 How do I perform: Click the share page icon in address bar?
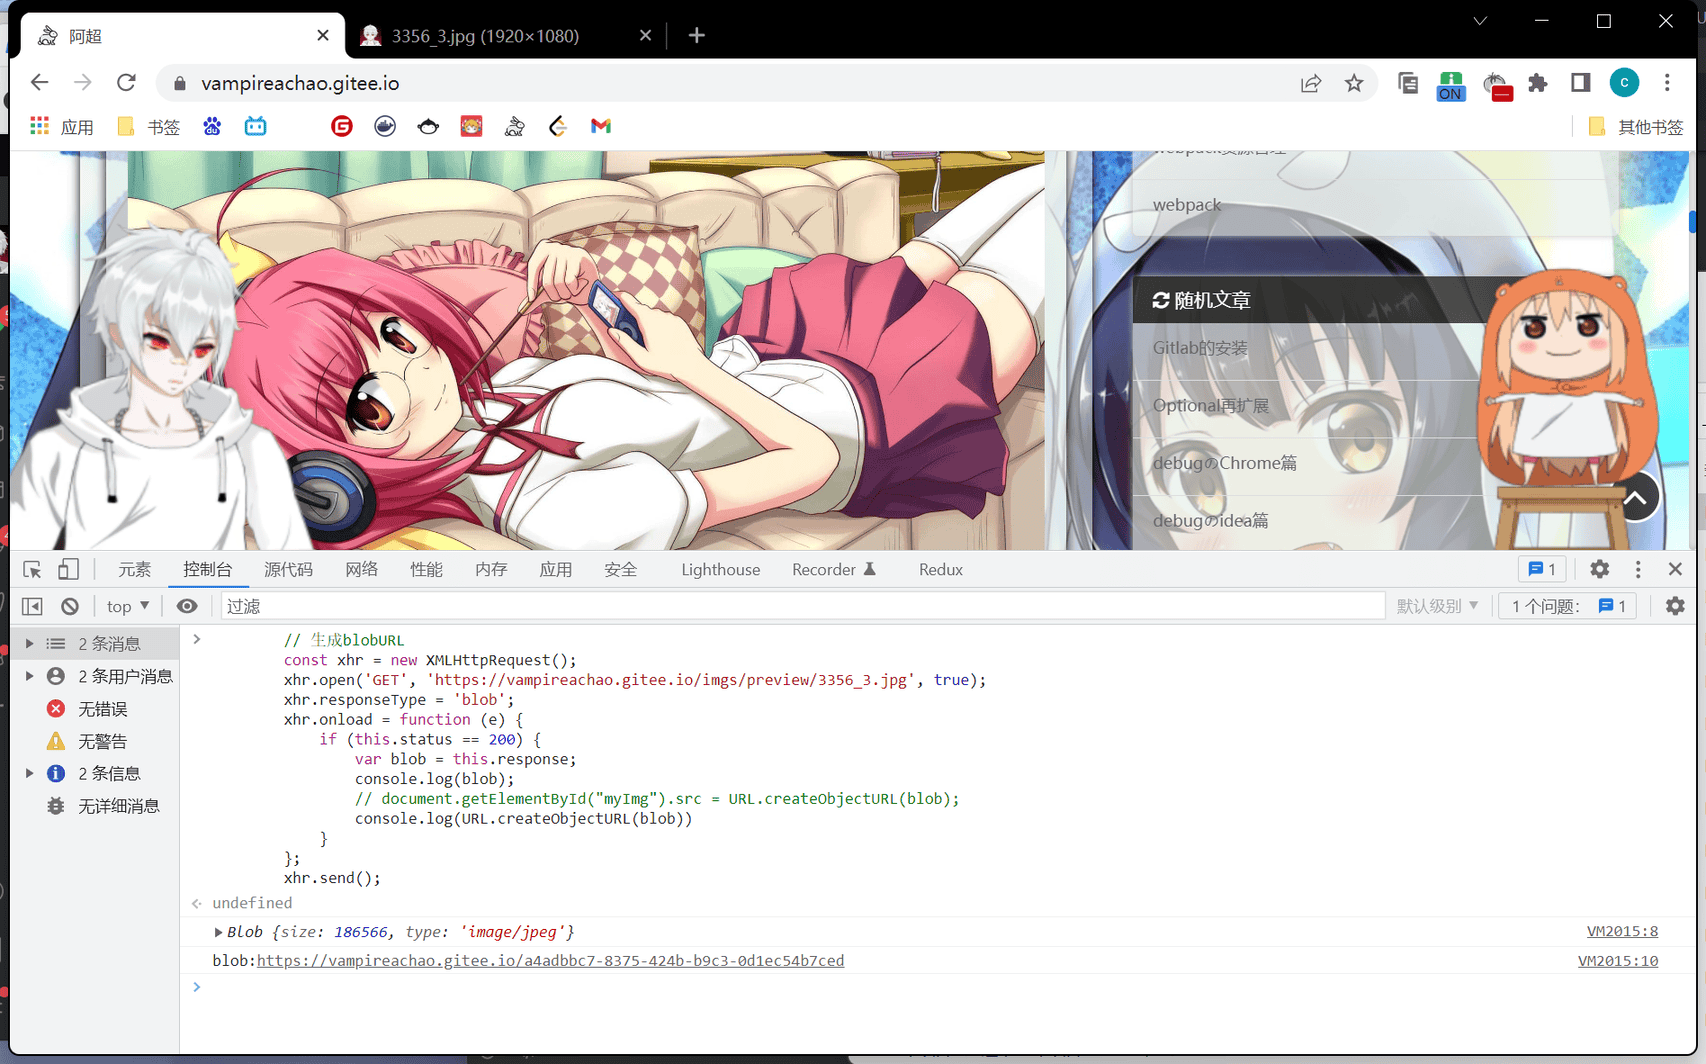click(1310, 83)
